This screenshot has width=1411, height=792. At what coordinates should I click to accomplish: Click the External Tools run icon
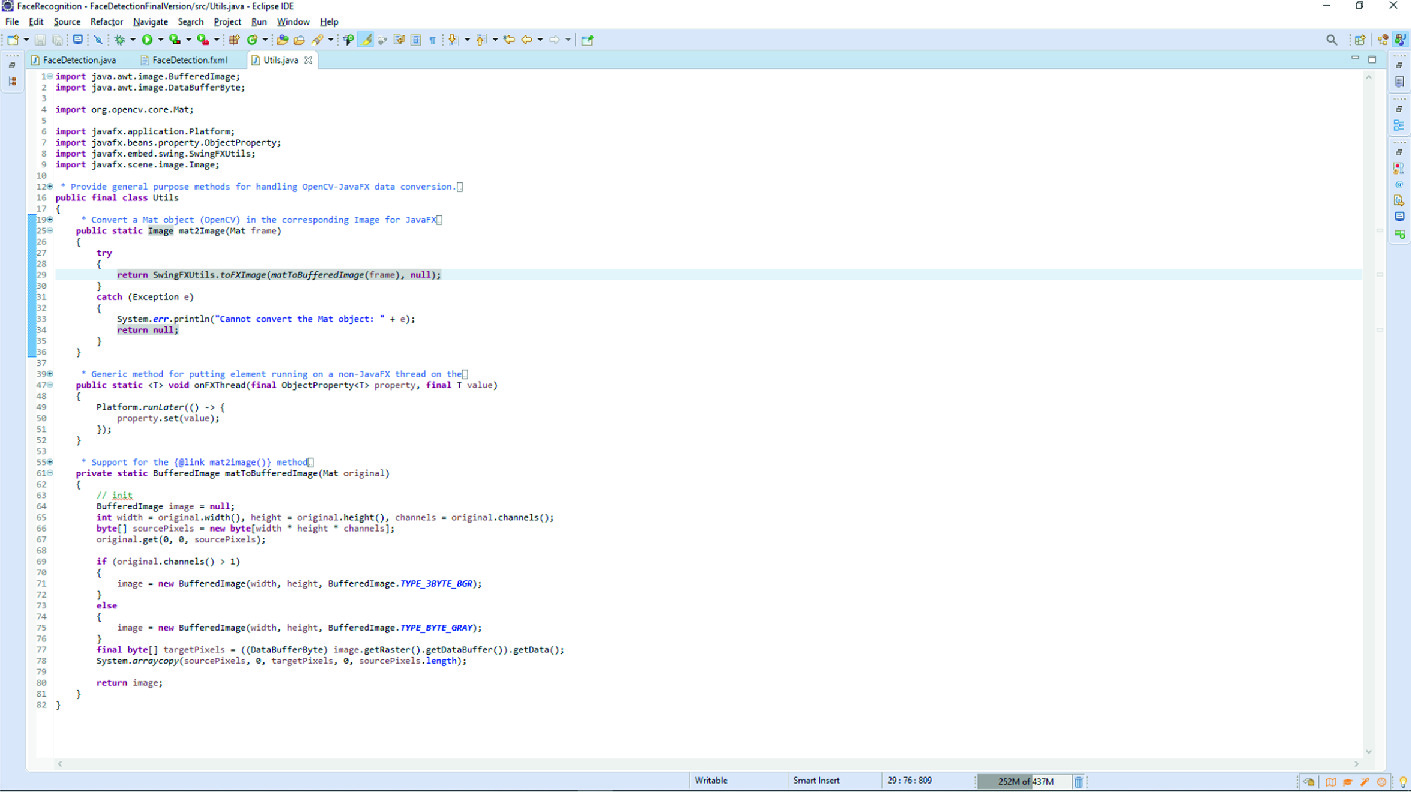[202, 40]
